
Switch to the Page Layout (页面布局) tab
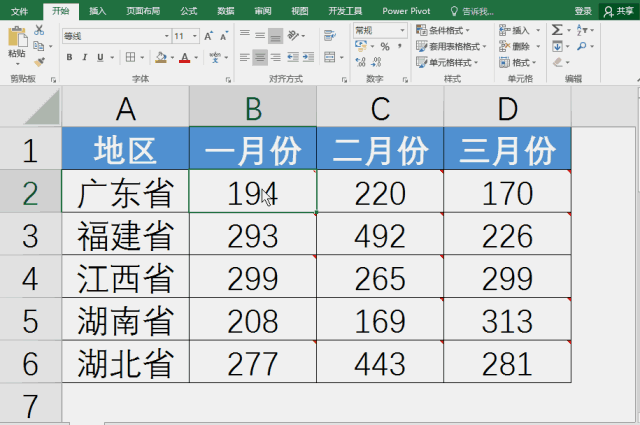(x=143, y=11)
